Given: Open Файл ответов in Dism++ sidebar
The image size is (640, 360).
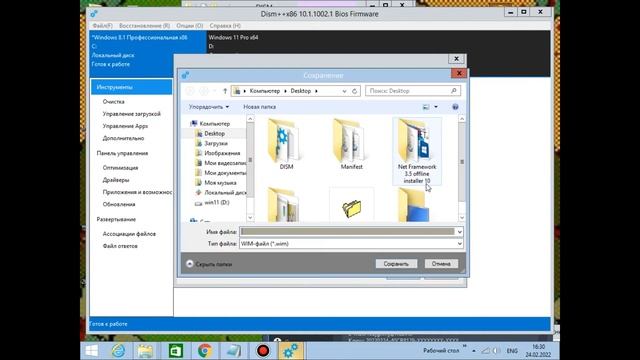Looking at the screenshot, I should click(x=120, y=246).
